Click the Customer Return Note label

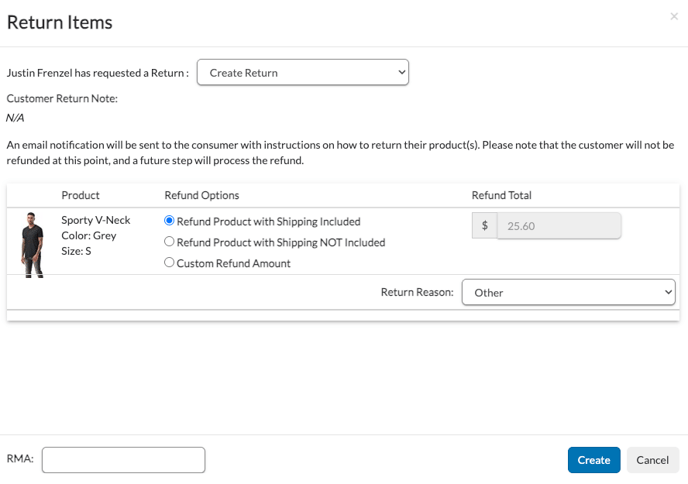pyautogui.click(x=62, y=98)
